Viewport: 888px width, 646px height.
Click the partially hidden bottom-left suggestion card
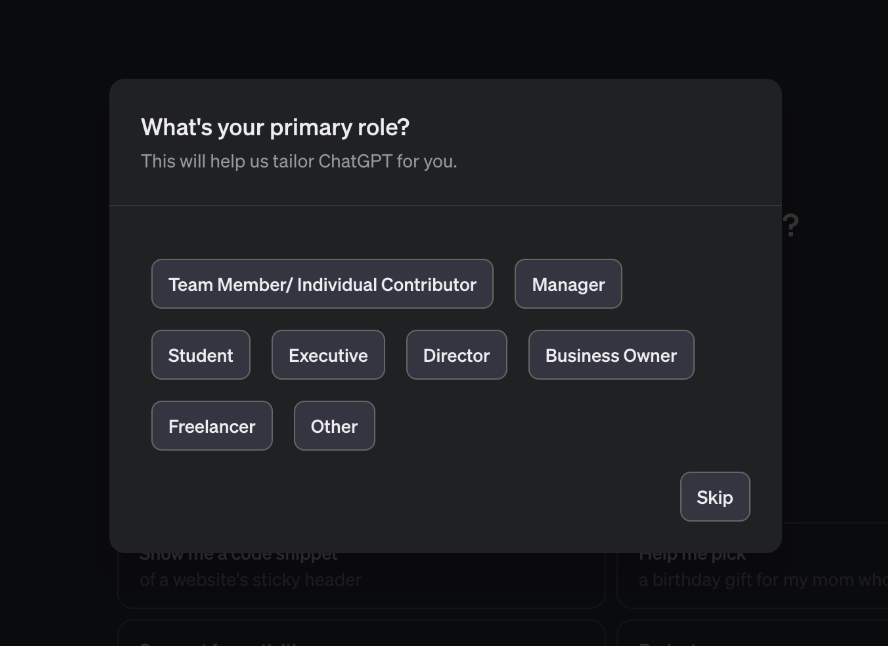pos(360,634)
